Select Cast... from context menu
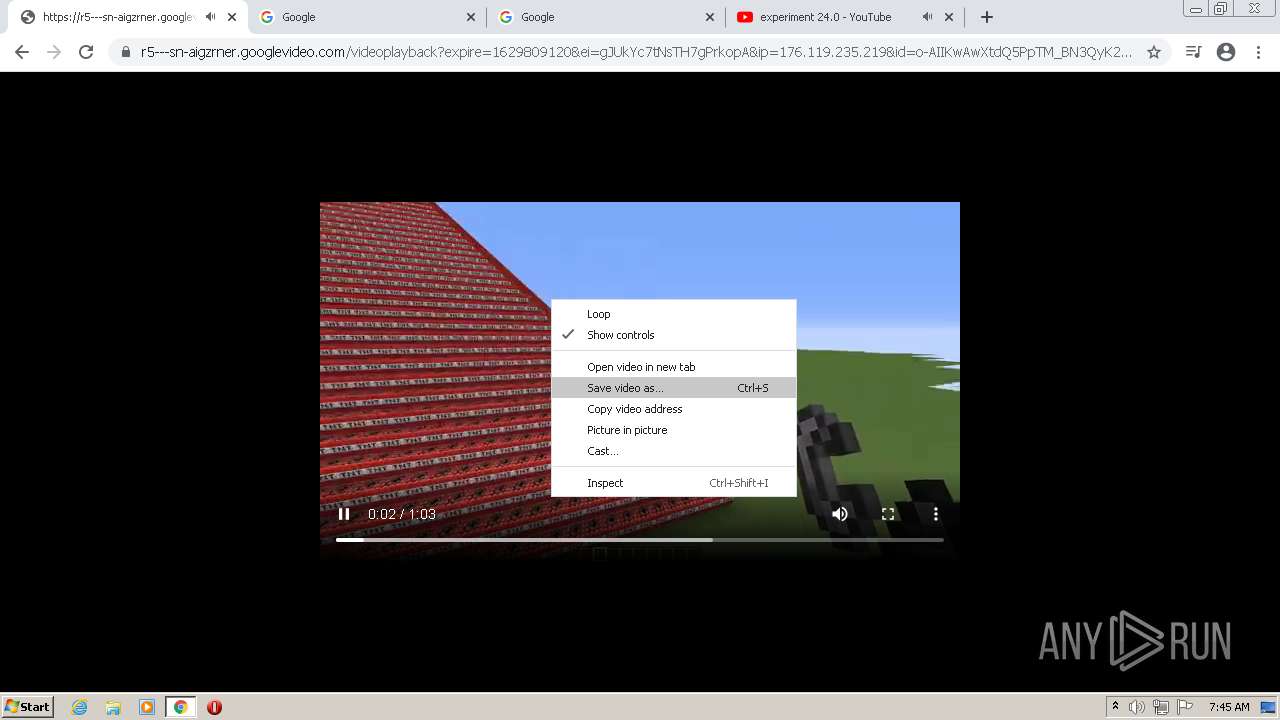The image size is (1280, 720). click(x=674, y=451)
